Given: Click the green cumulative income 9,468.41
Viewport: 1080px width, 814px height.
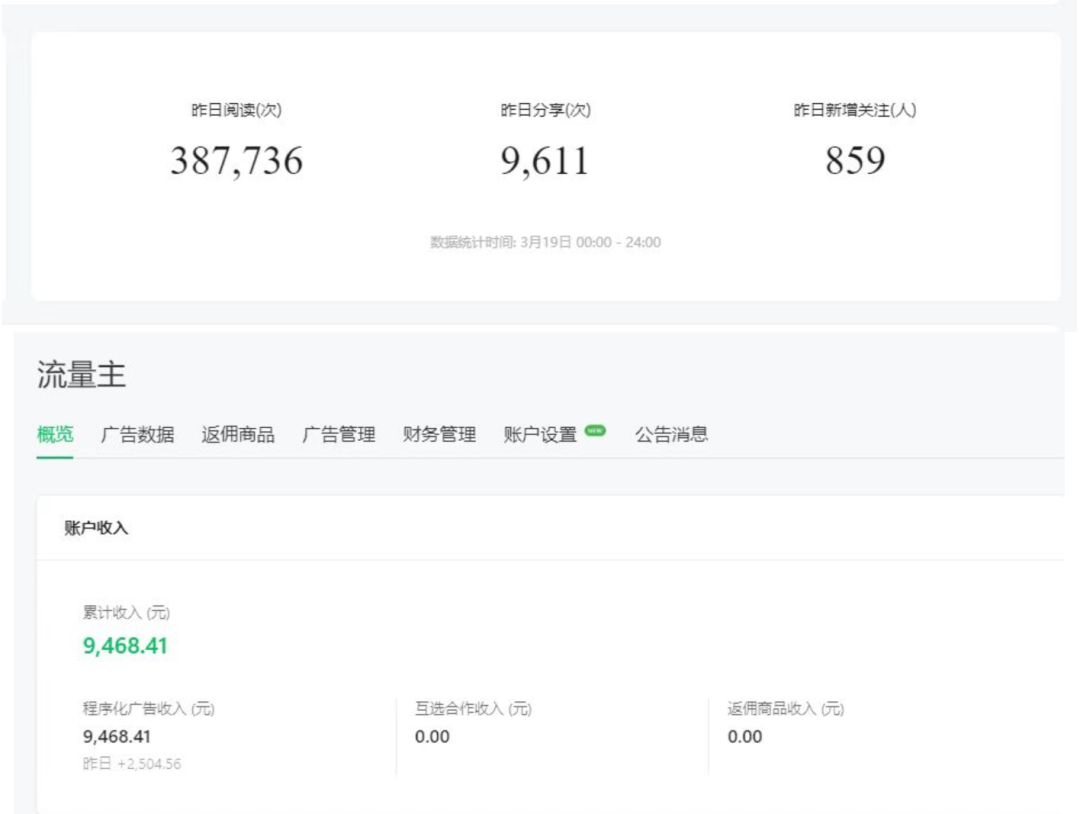Looking at the screenshot, I should [124, 646].
